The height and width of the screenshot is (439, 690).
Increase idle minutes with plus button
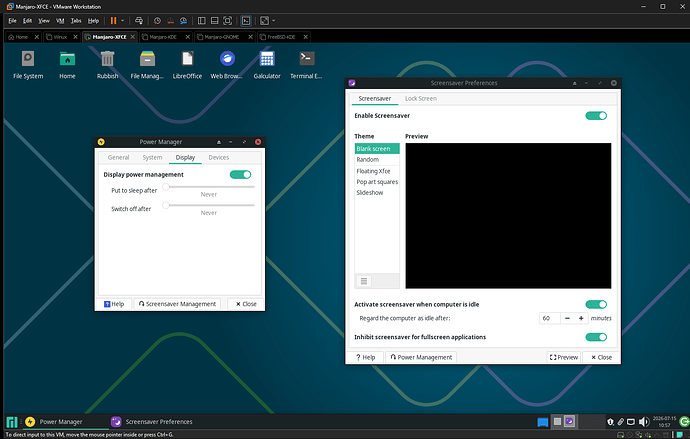[581, 318]
